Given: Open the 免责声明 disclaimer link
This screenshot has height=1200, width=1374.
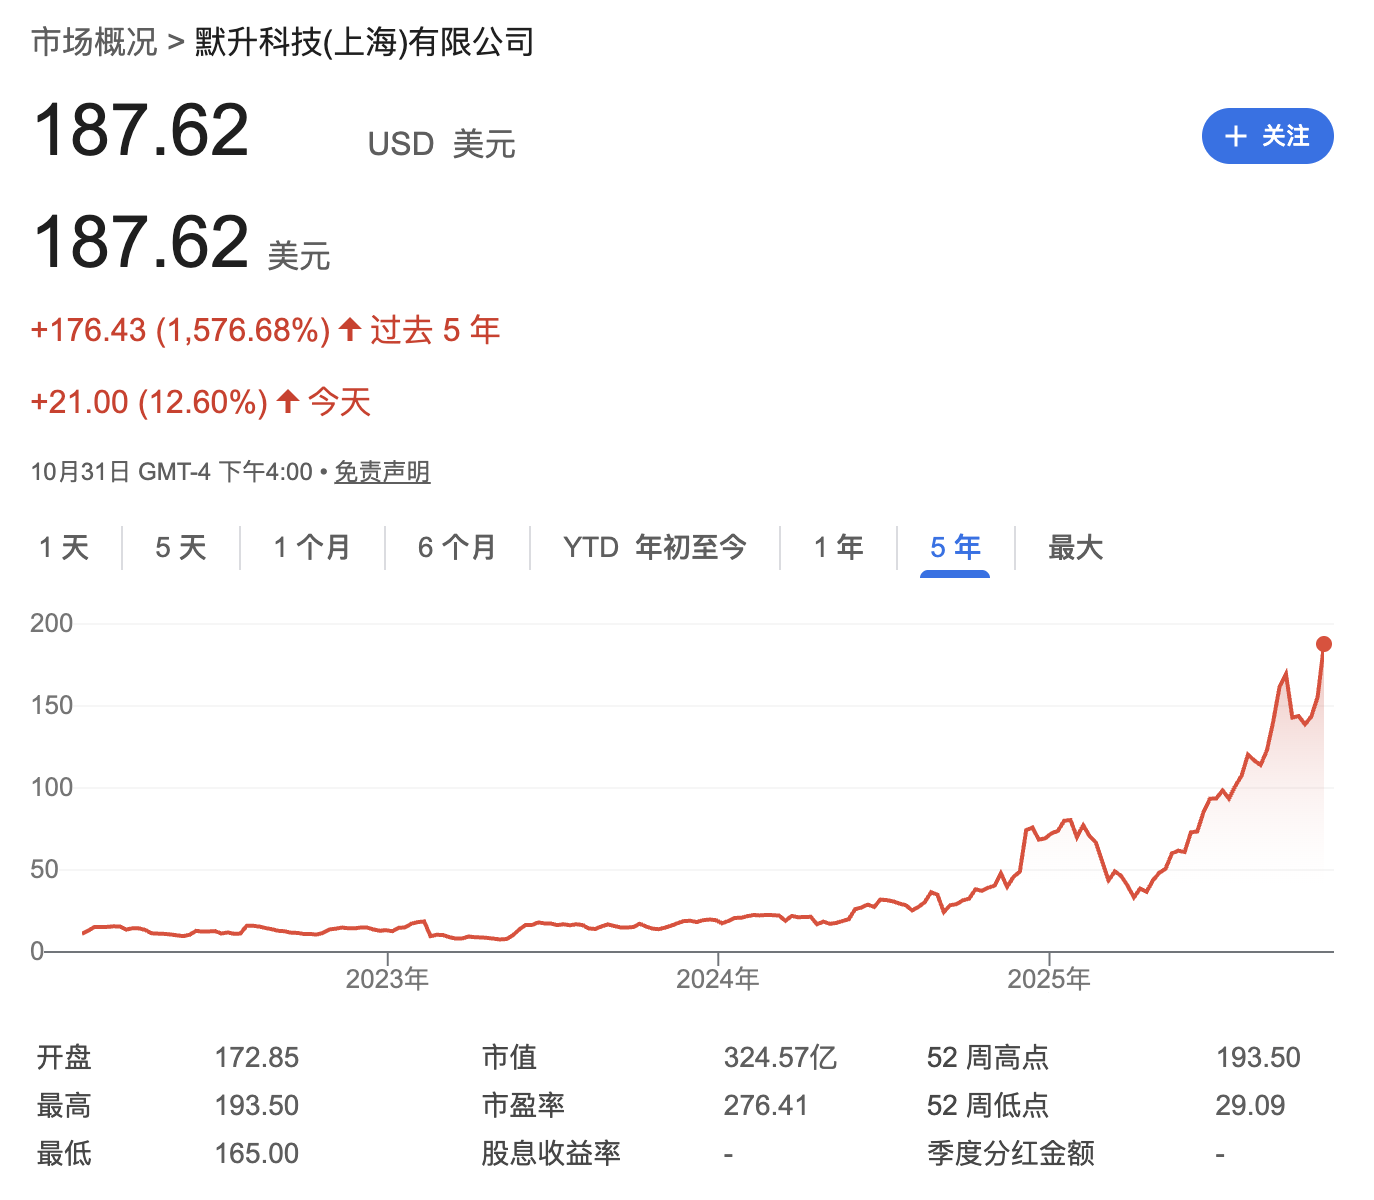Looking at the screenshot, I should (x=382, y=471).
